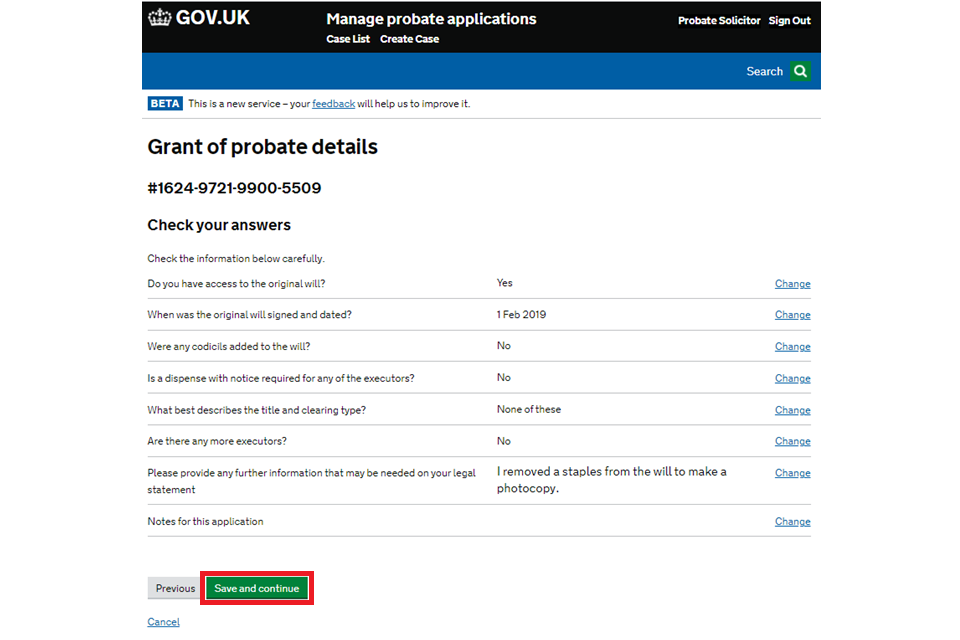Change the title and clearing type answer
Screen dimensions: 960x640
[x=792, y=411]
